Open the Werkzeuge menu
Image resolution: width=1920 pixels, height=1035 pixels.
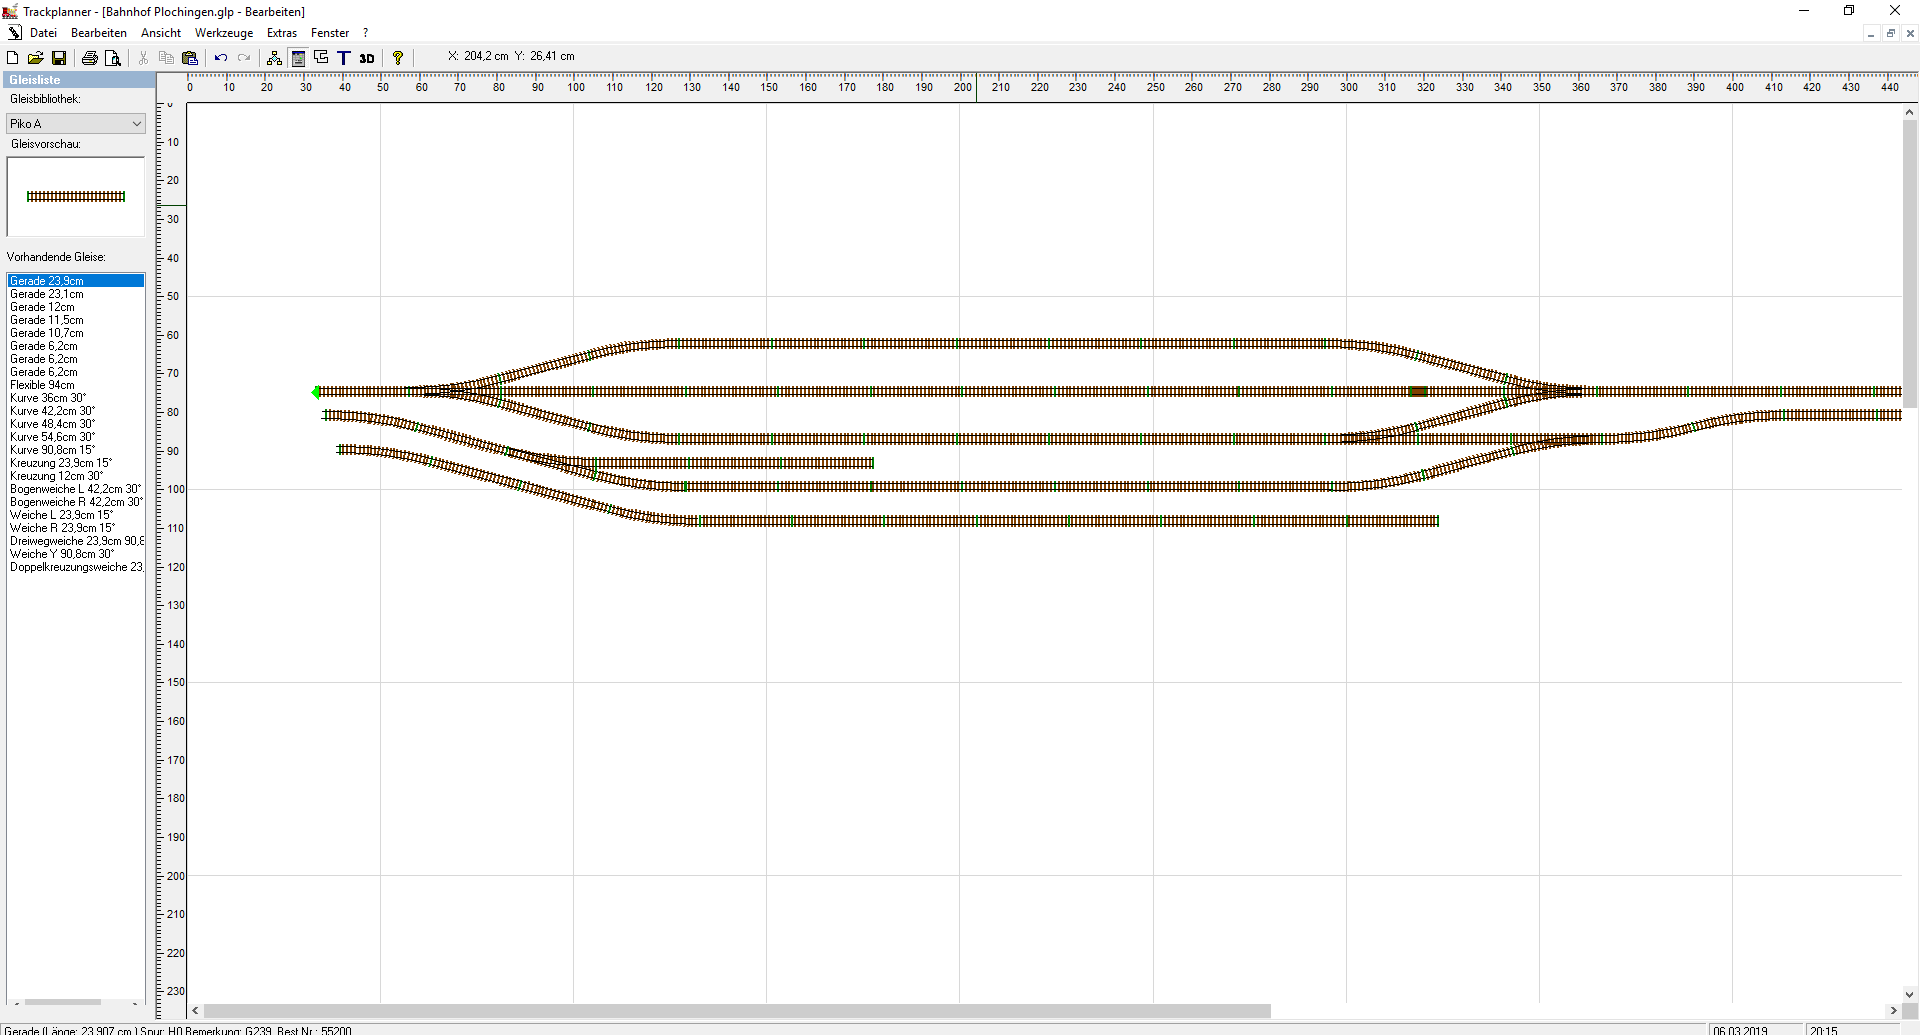(224, 33)
